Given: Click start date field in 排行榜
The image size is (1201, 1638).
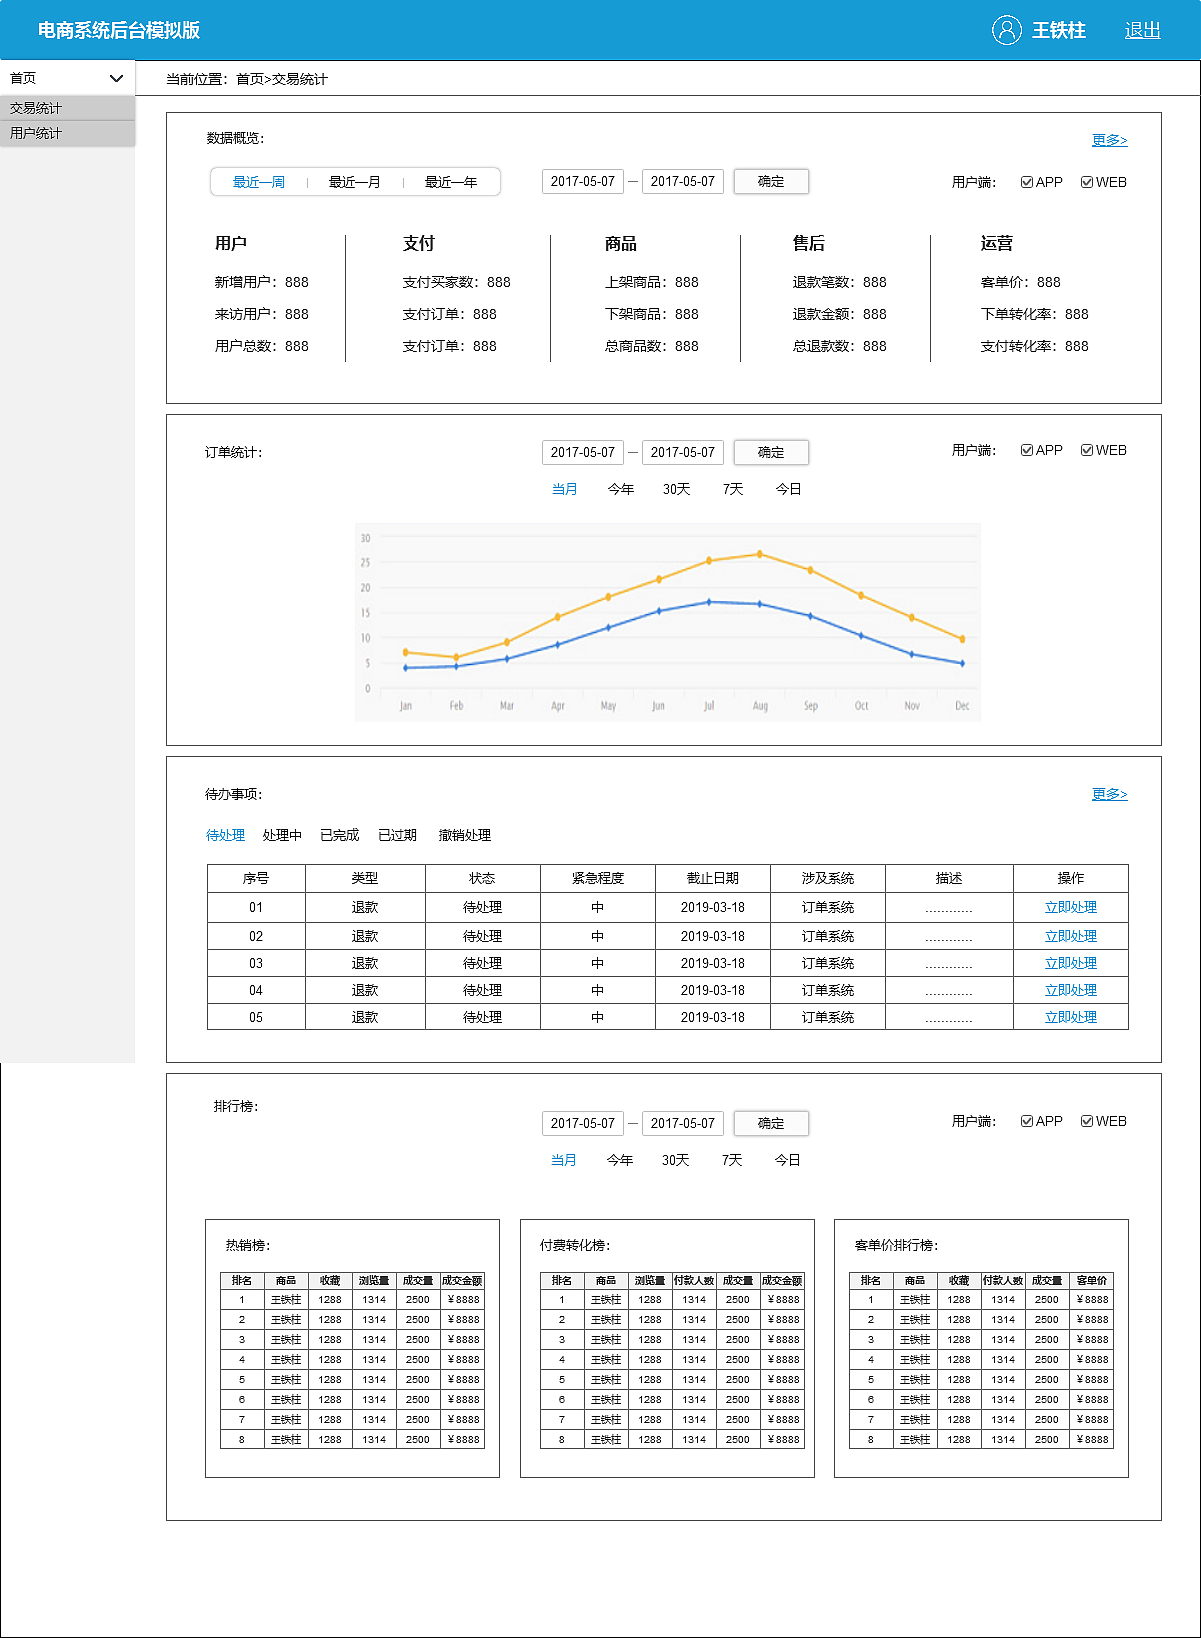Looking at the screenshot, I should 583,1123.
